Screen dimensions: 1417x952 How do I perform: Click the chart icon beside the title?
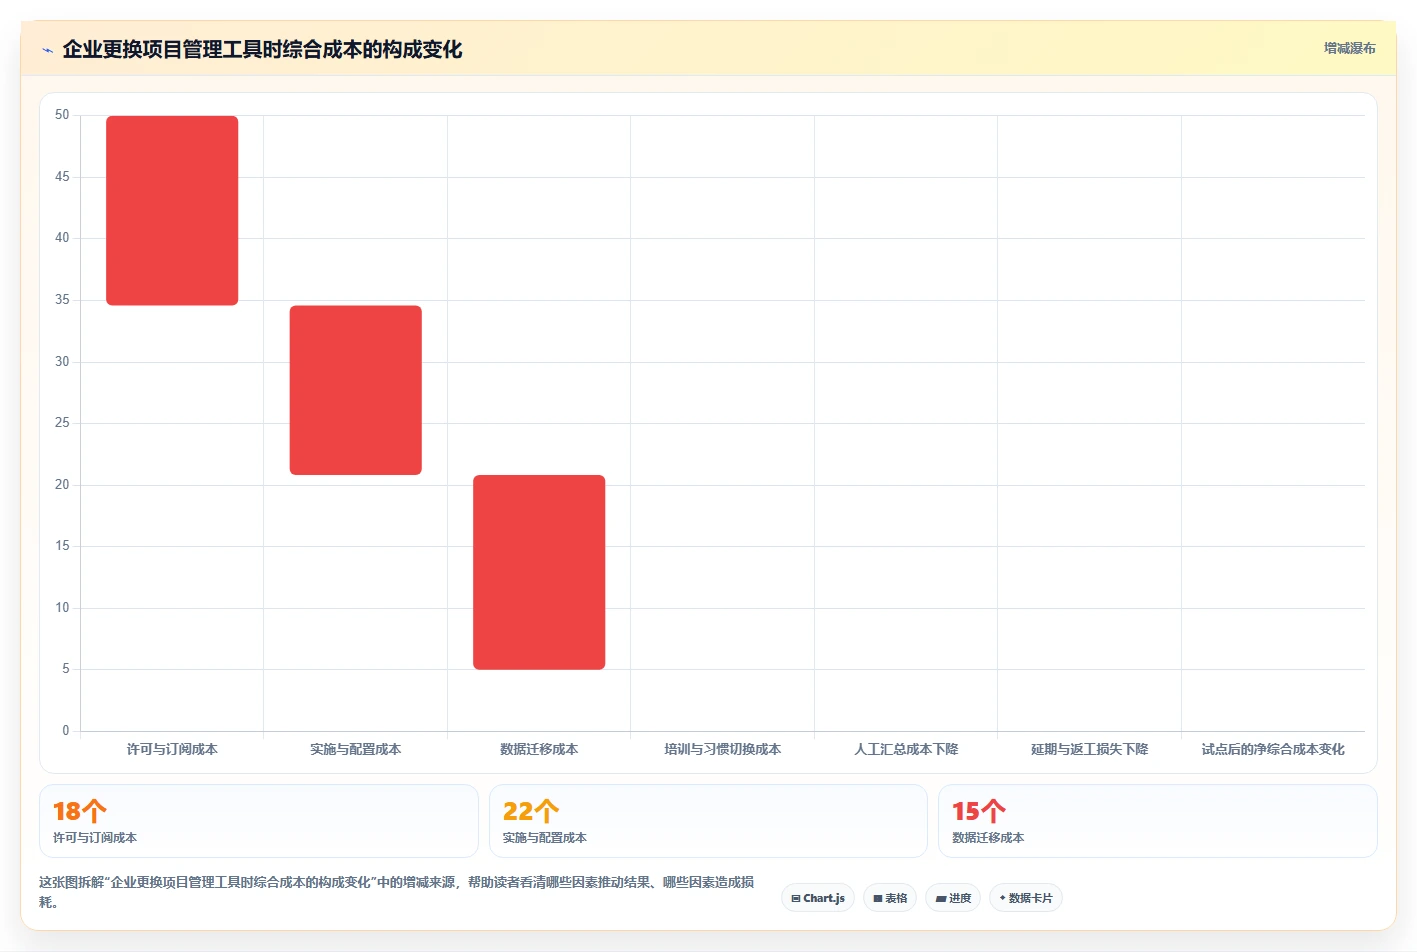coord(47,50)
